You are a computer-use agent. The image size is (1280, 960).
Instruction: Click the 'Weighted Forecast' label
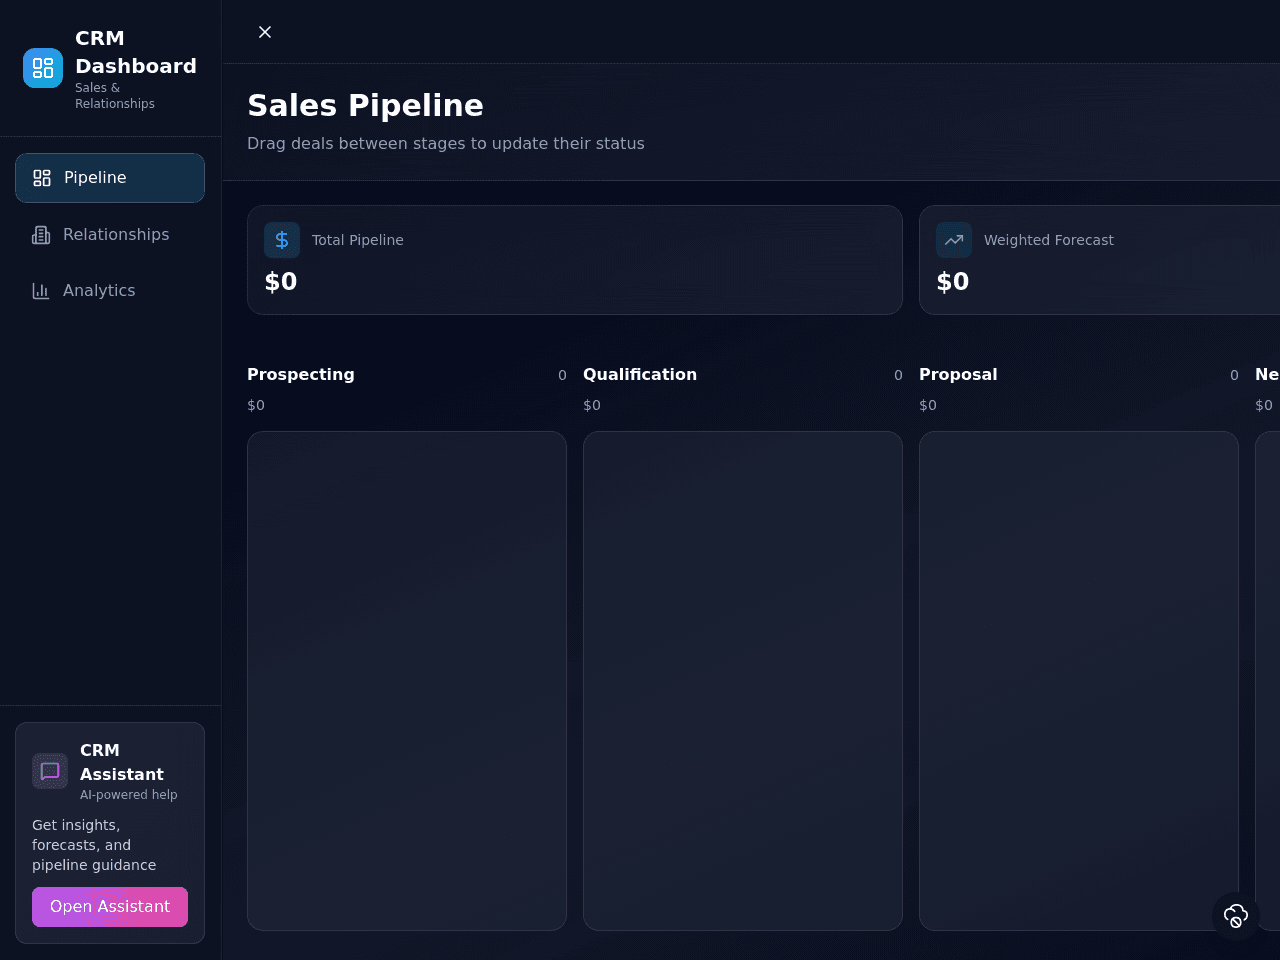coord(1049,240)
